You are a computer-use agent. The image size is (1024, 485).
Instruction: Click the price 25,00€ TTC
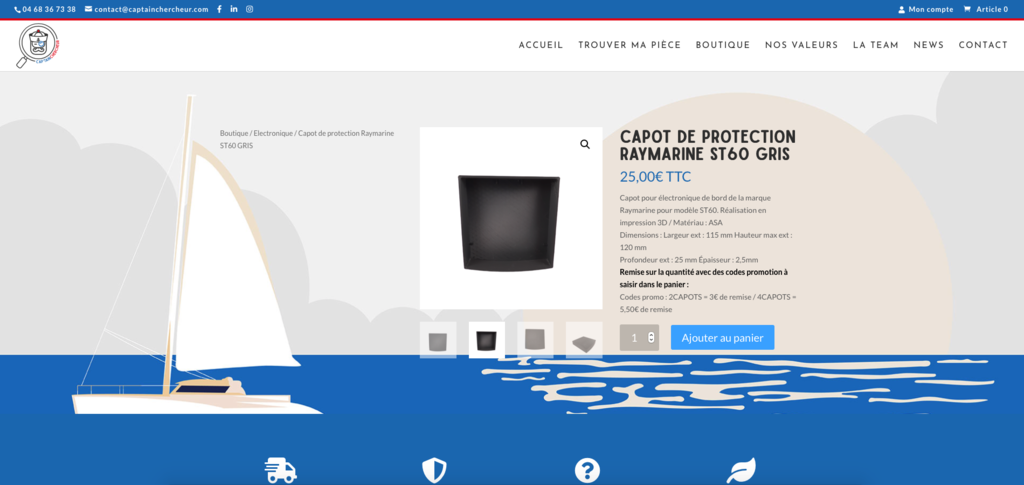(655, 177)
